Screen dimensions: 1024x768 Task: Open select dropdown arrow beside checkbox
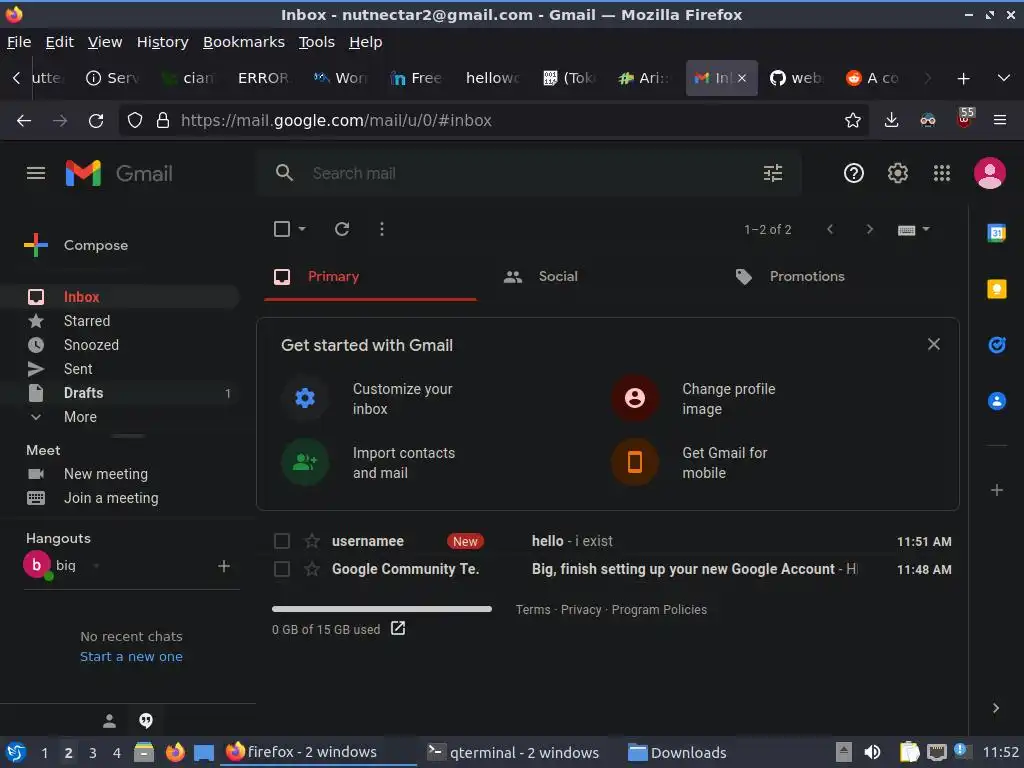(x=302, y=229)
